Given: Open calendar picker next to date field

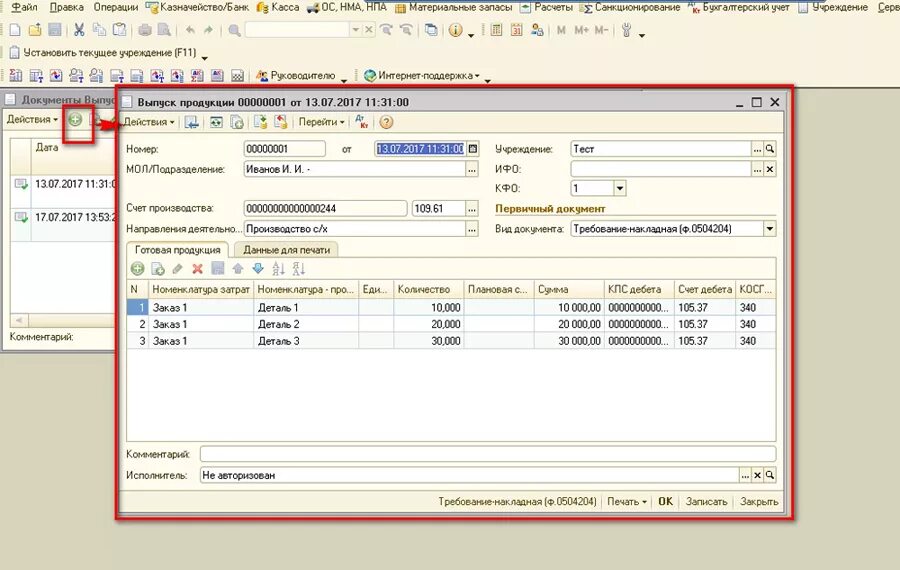Looking at the screenshot, I should pos(472,149).
